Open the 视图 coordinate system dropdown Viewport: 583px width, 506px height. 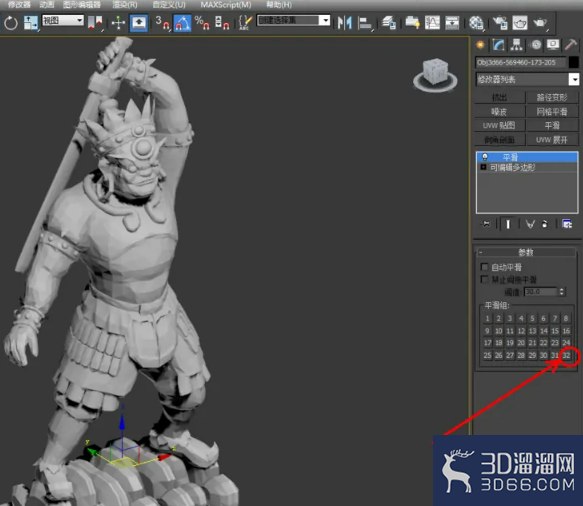[x=63, y=20]
